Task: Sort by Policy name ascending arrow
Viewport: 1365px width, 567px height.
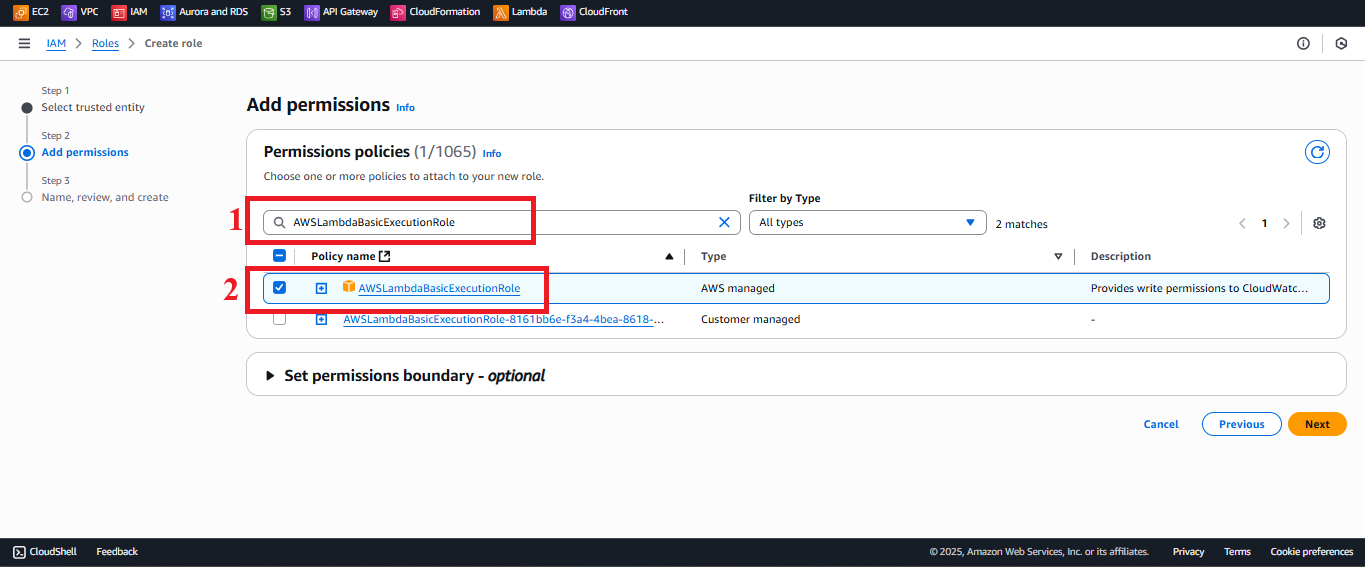Action: click(669, 257)
